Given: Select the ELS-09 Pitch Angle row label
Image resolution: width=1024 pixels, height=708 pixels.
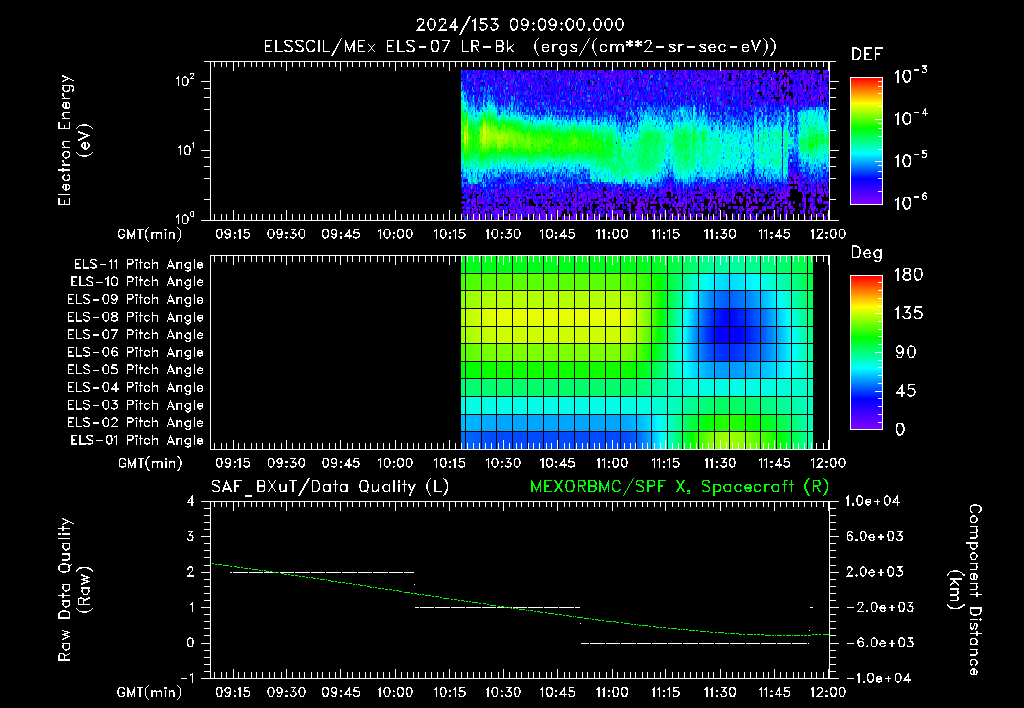Looking at the screenshot, I should pyautogui.click(x=135, y=300).
